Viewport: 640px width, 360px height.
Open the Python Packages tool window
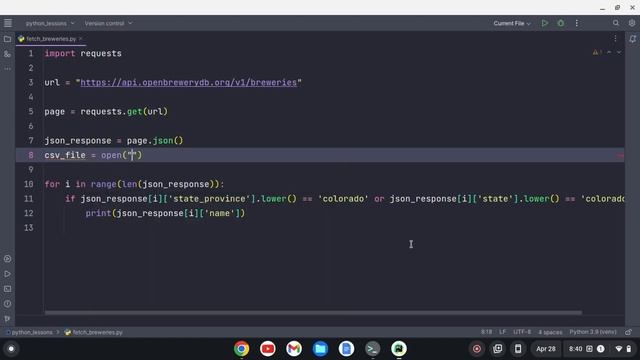click(7, 259)
